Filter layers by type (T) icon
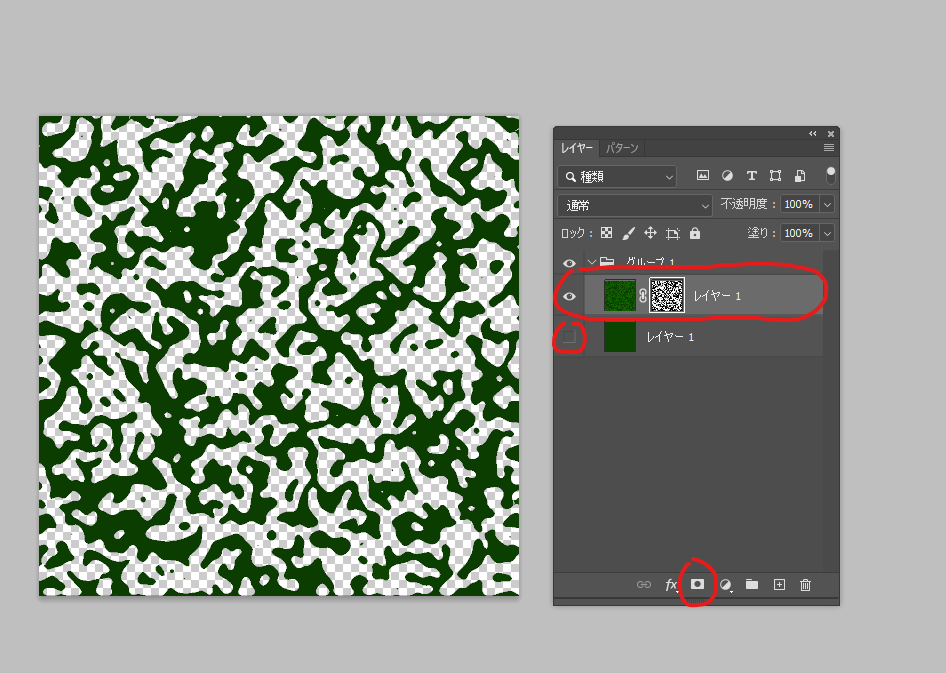Image resolution: width=946 pixels, height=673 pixels. click(752, 176)
